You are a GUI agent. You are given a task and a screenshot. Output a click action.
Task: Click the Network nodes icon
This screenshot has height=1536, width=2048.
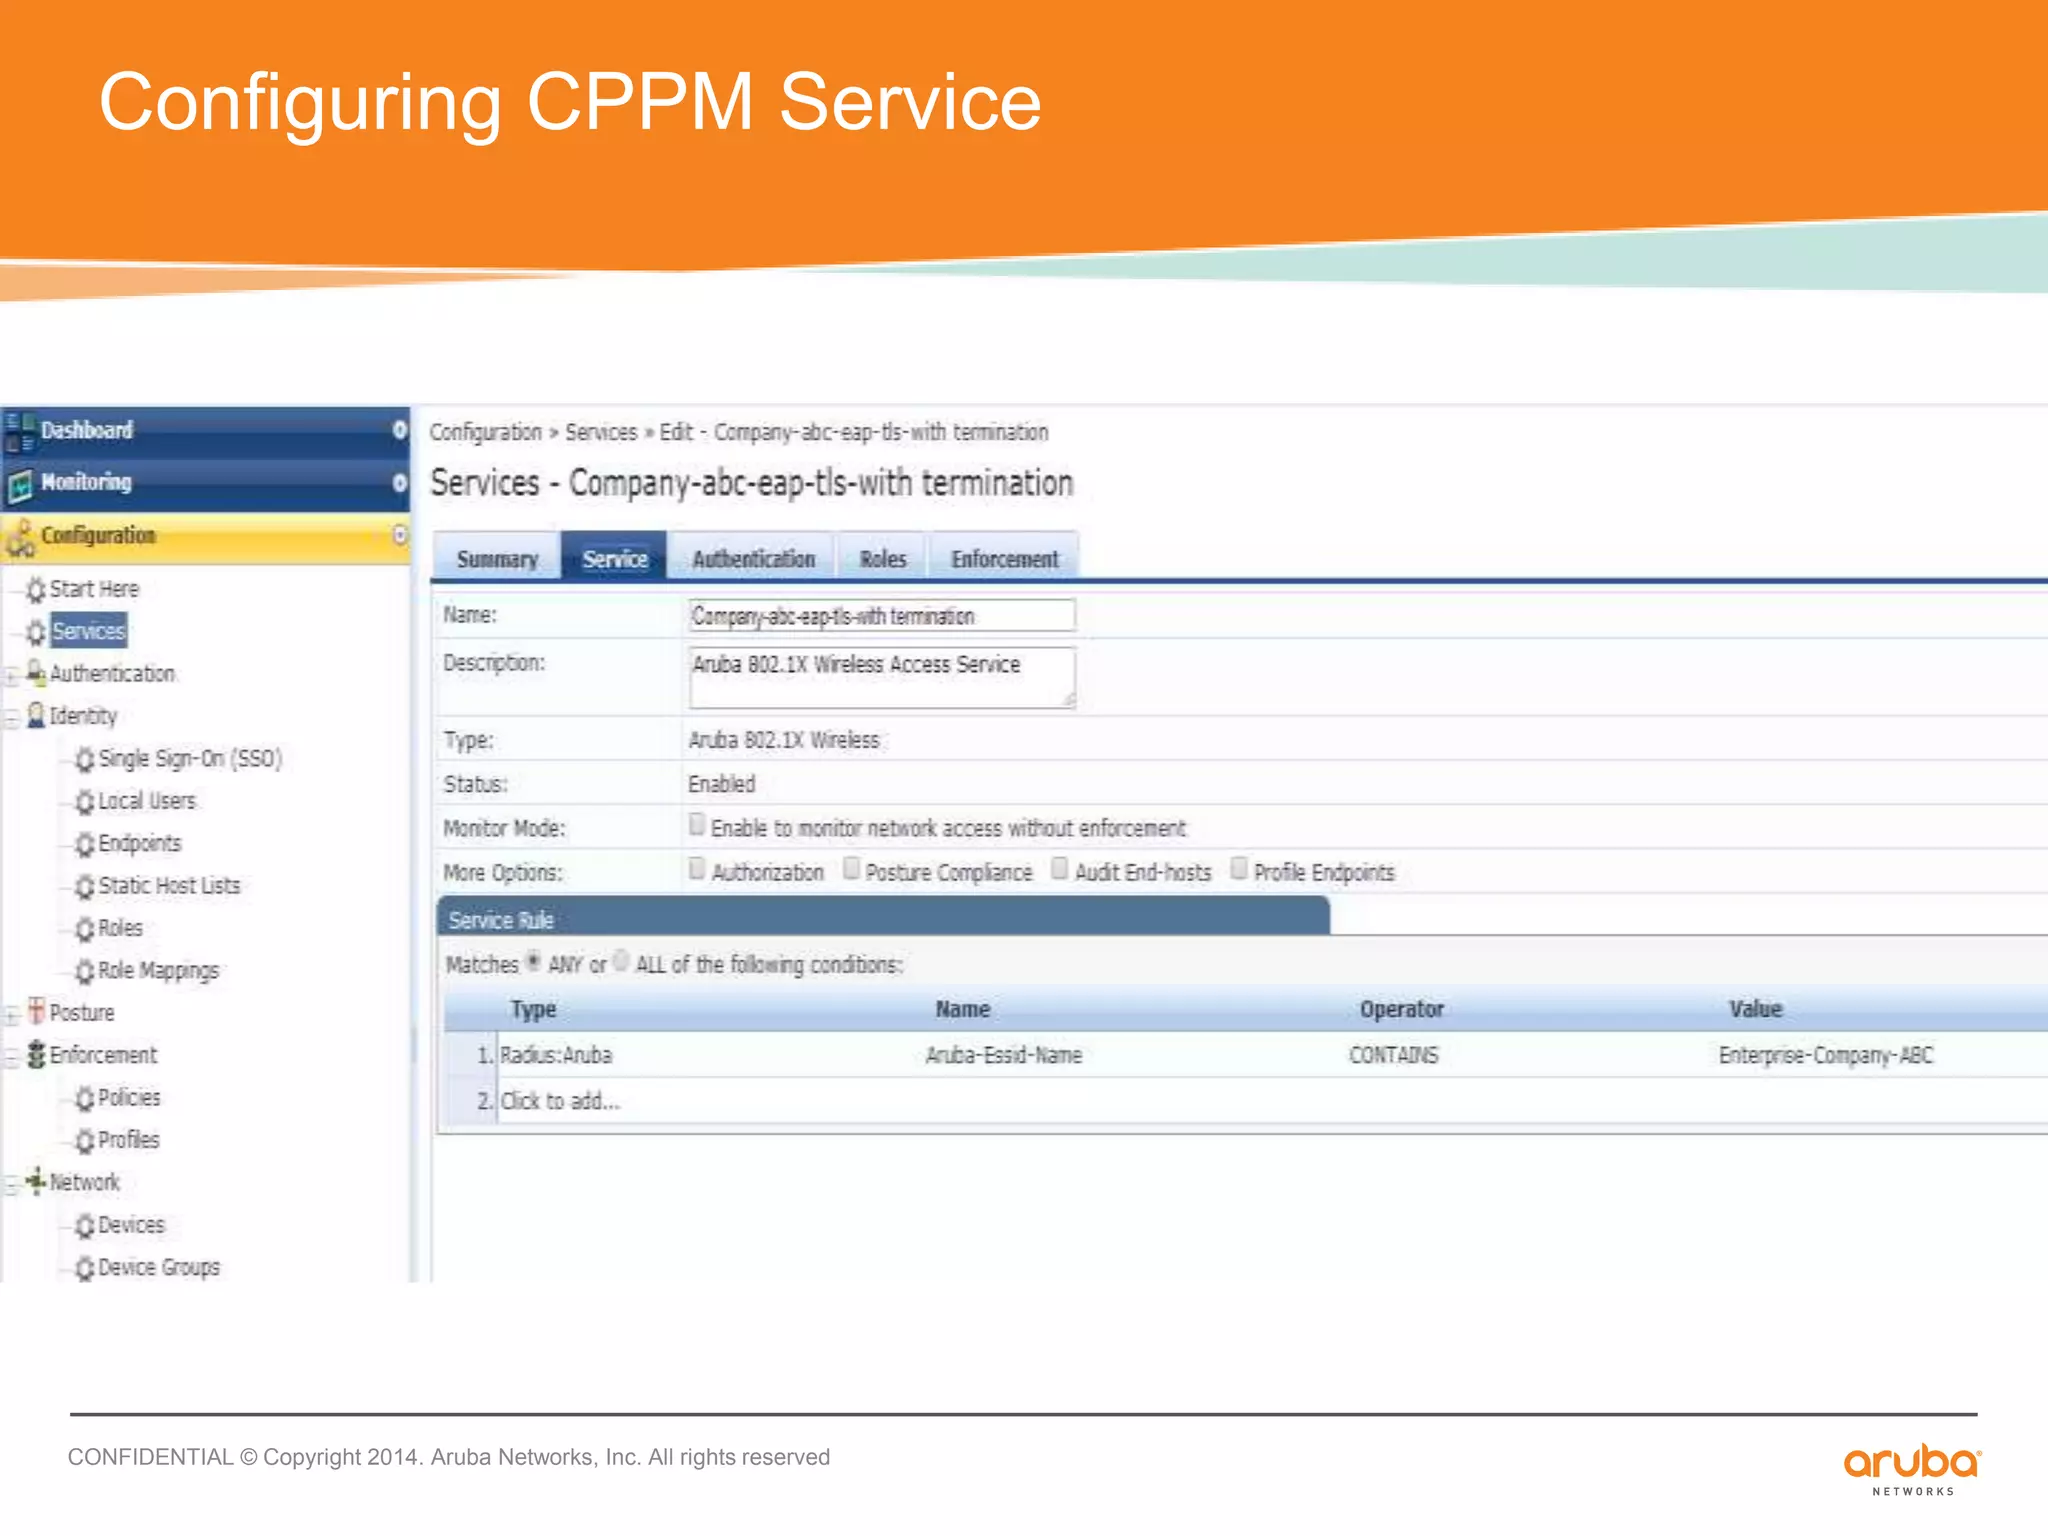[36, 1181]
